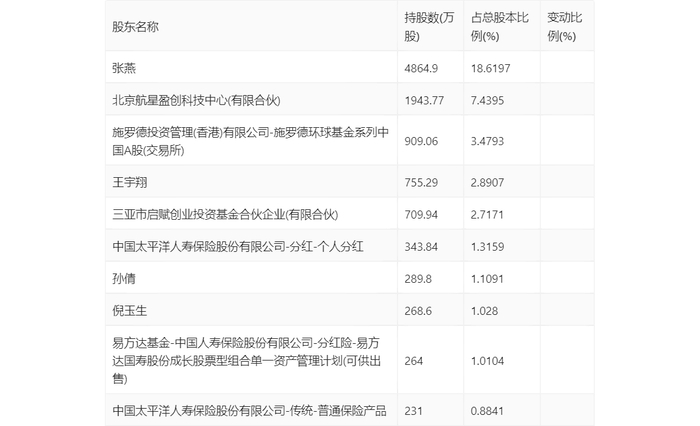Select the value 268.6
The image size is (700, 426).
tap(418, 311)
